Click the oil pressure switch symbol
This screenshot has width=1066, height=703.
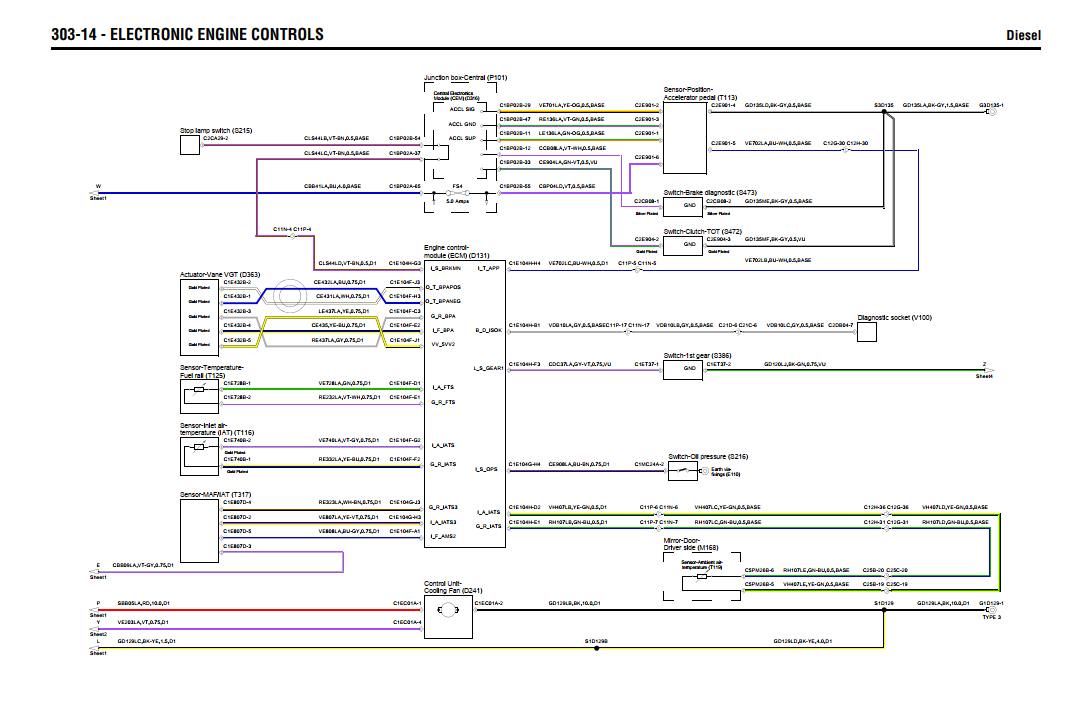683,468
